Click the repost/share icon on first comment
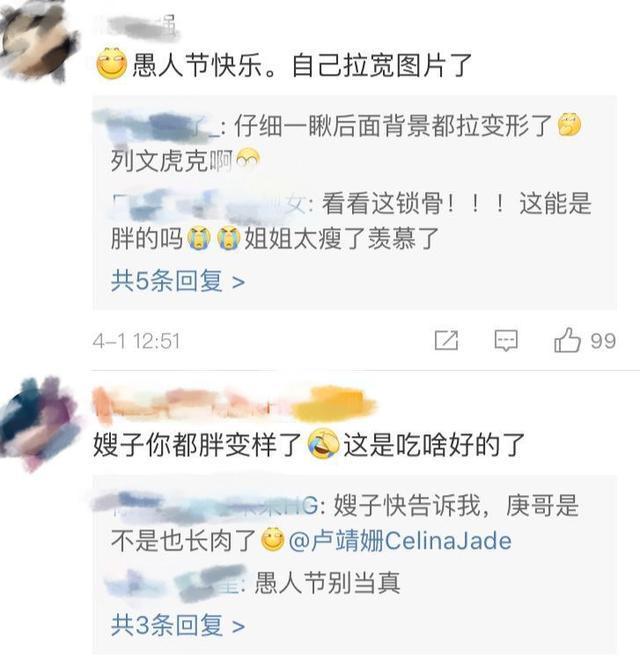 [446, 340]
